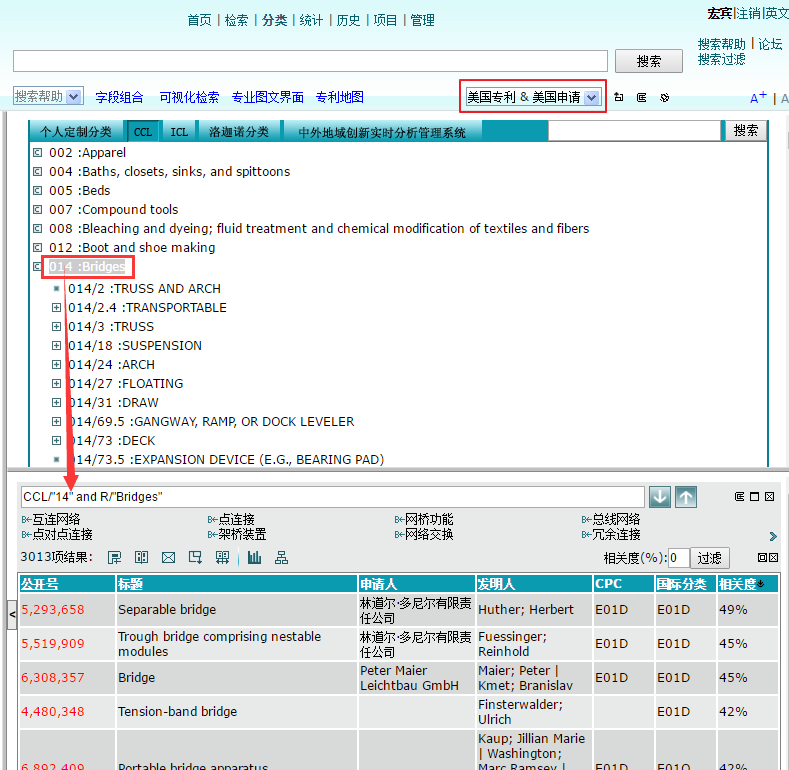
Task: Click the right chevron next to related keywords
Action: (x=773, y=537)
